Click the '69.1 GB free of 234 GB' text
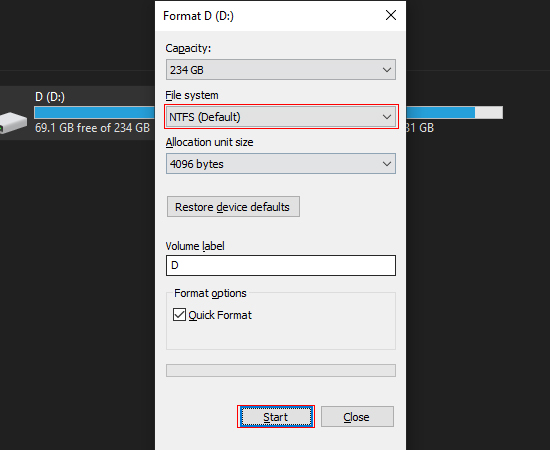The width and height of the screenshot is (550, 450). (x=92, y=128)
